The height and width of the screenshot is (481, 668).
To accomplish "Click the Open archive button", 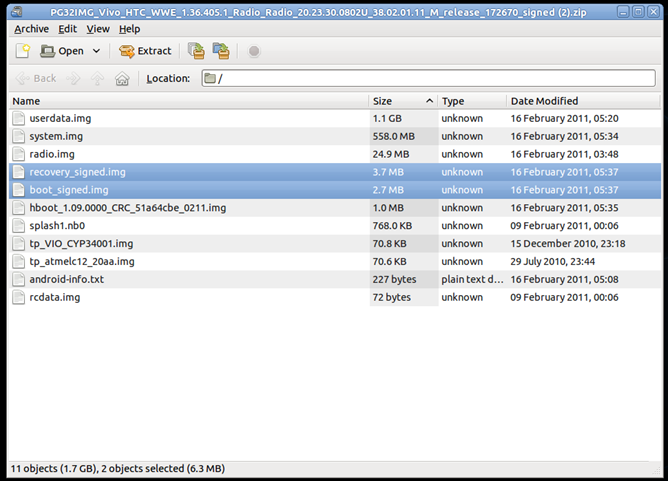I will click(x=62, y=51).
